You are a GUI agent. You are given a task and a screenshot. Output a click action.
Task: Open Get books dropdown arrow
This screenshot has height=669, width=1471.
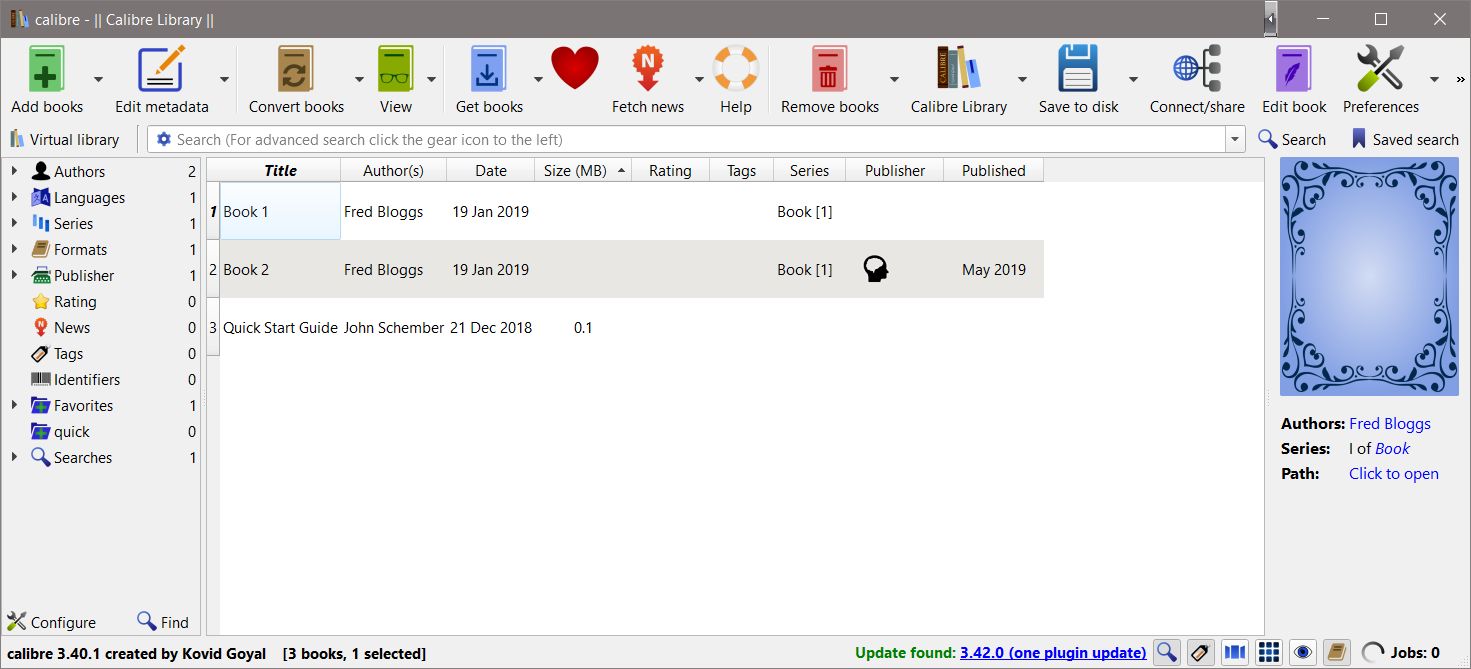tap(538, 80)
